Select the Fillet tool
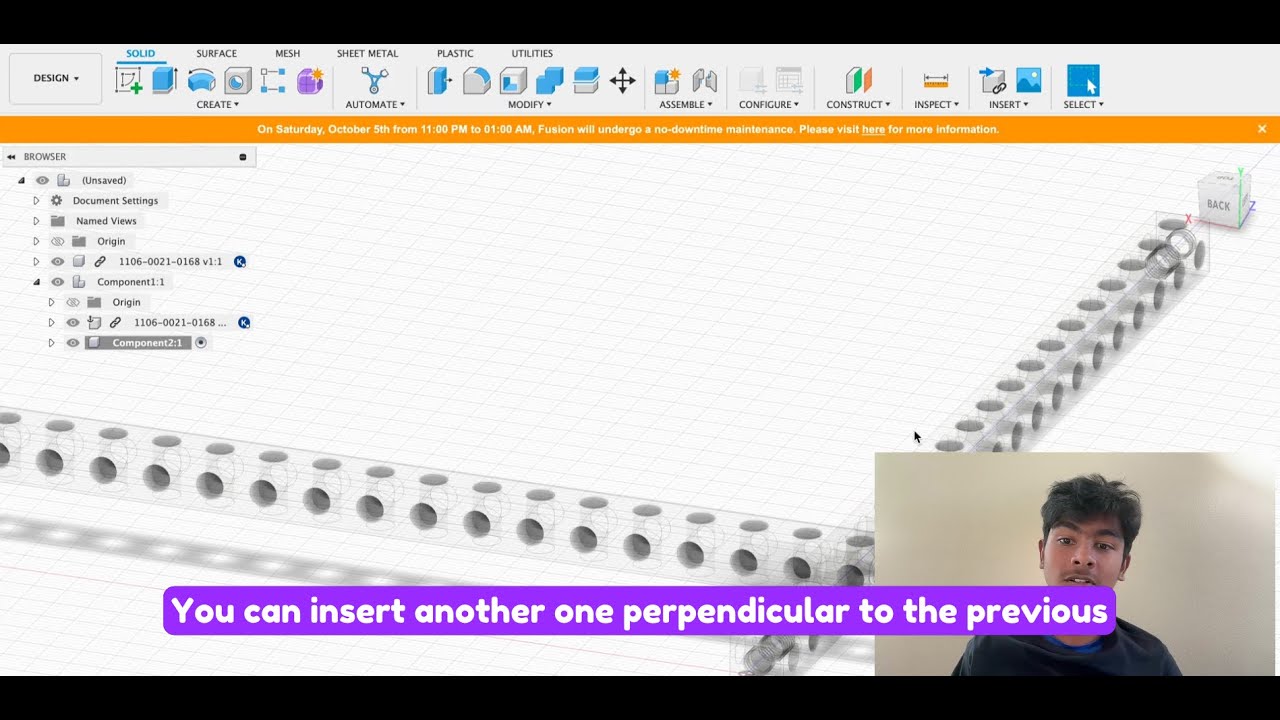Viewport: 1280px width, 720px height. coord(477,81)
